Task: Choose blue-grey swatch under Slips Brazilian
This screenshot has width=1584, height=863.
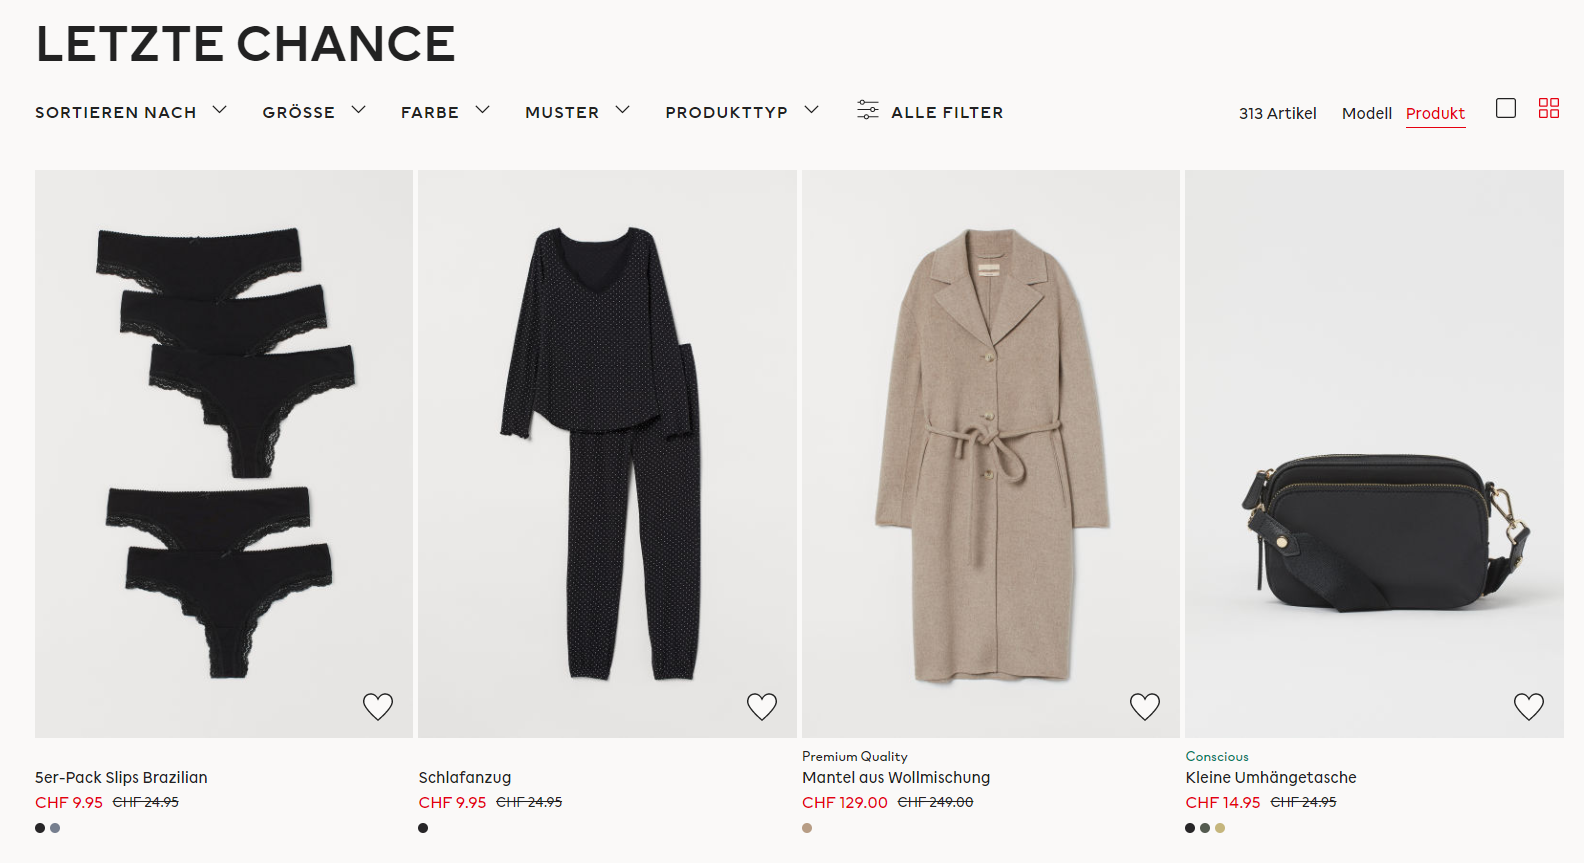Action: [x=55, y=828]
